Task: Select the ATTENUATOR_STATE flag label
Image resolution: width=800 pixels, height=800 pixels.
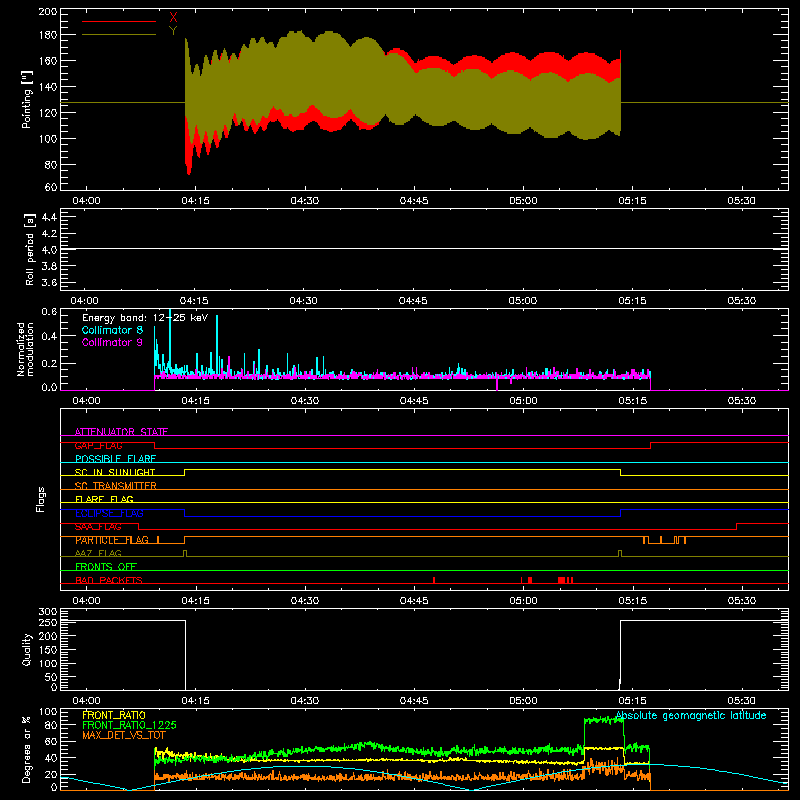Action: pos(121,432)
